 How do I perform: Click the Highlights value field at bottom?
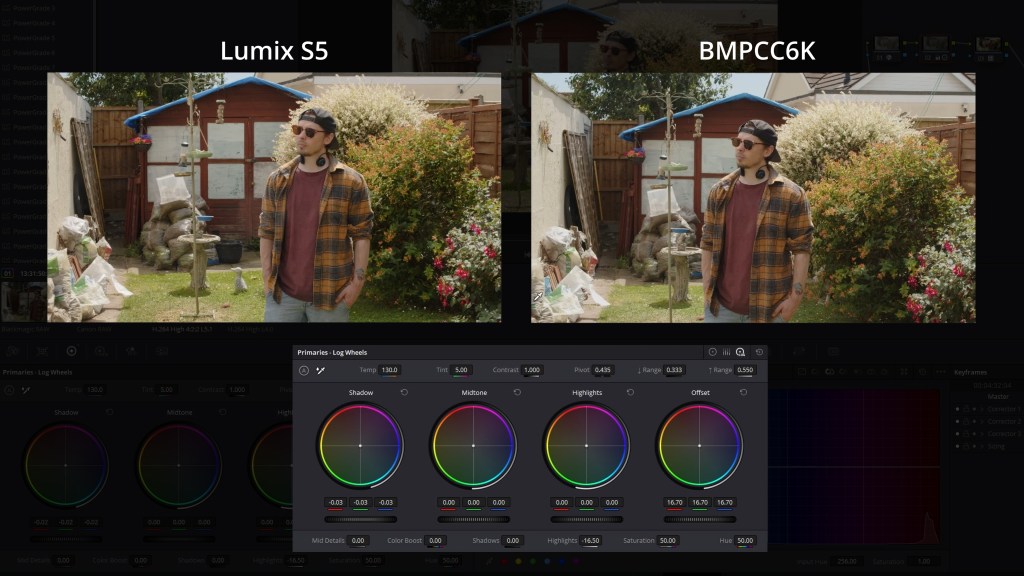coord(591,541)
